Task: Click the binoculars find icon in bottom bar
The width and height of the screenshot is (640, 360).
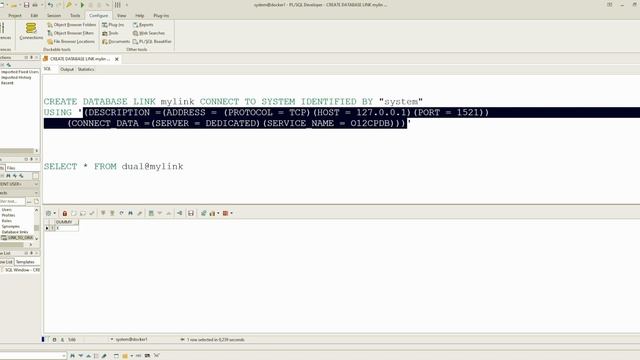Action: click(73, 356)
